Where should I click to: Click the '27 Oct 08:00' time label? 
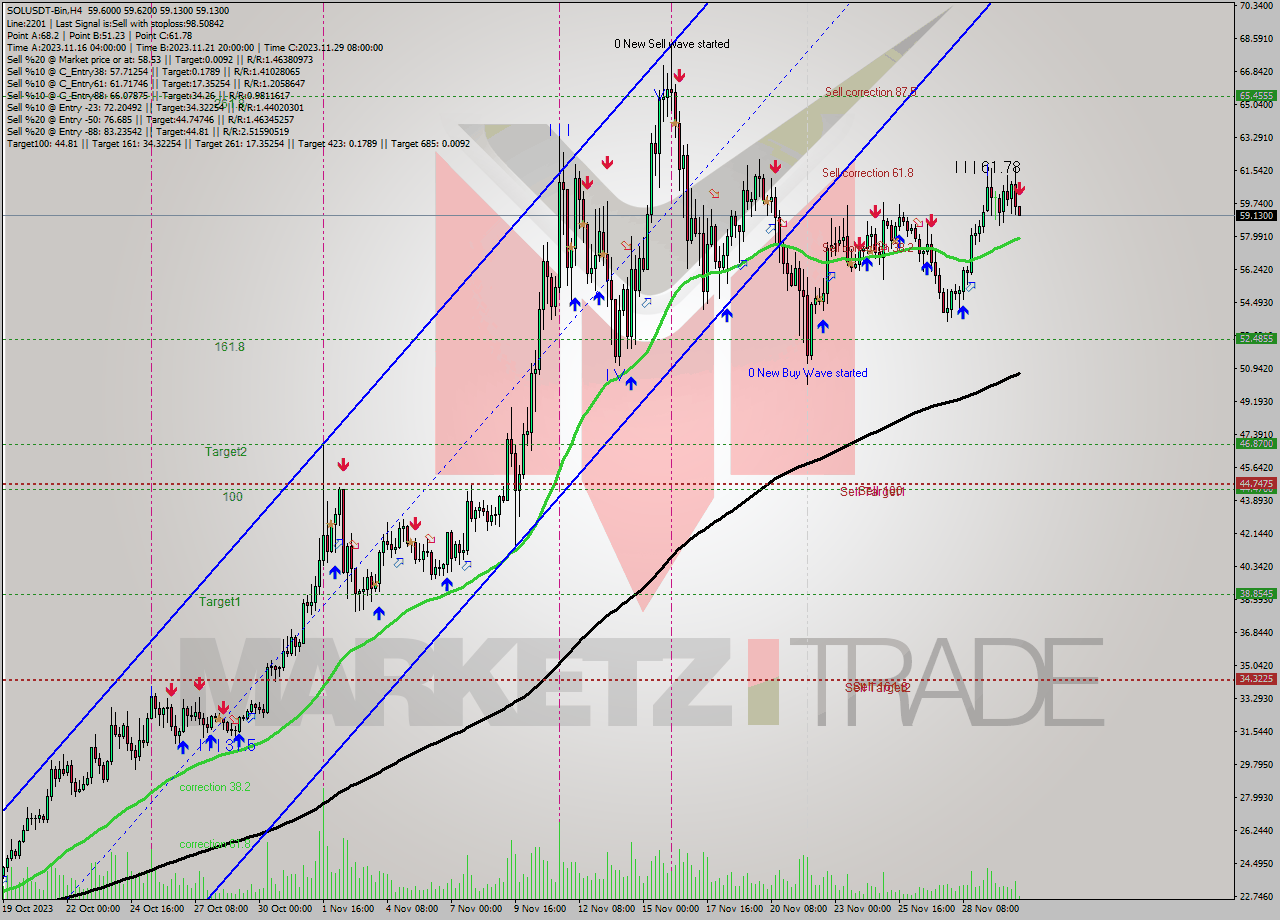point(220,910)
